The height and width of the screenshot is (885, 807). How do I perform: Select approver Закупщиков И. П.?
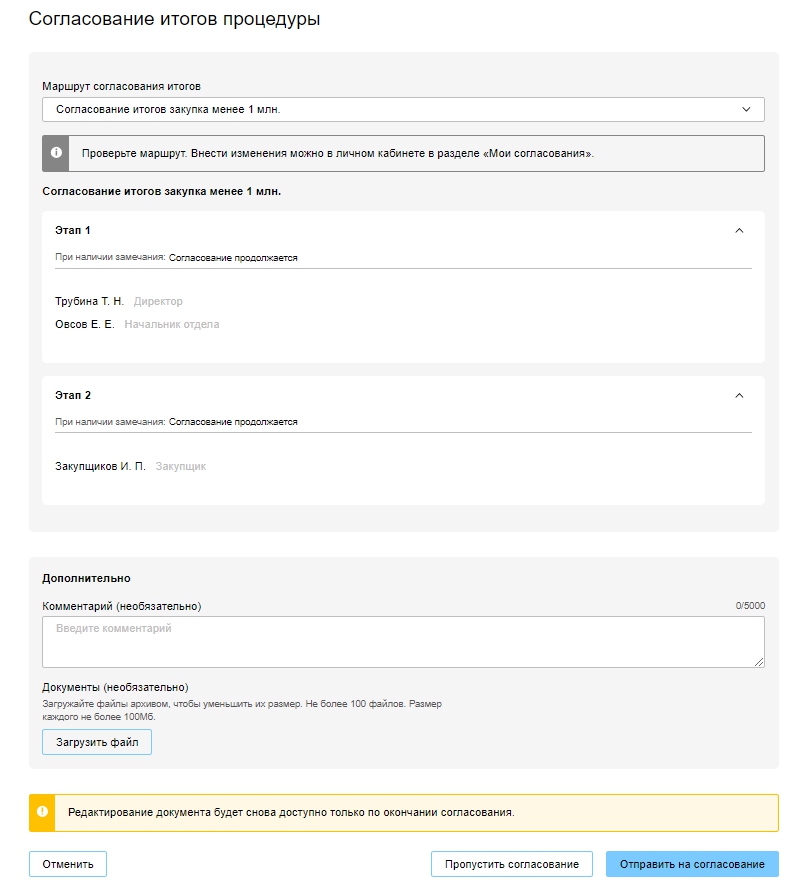pos(100,466)
